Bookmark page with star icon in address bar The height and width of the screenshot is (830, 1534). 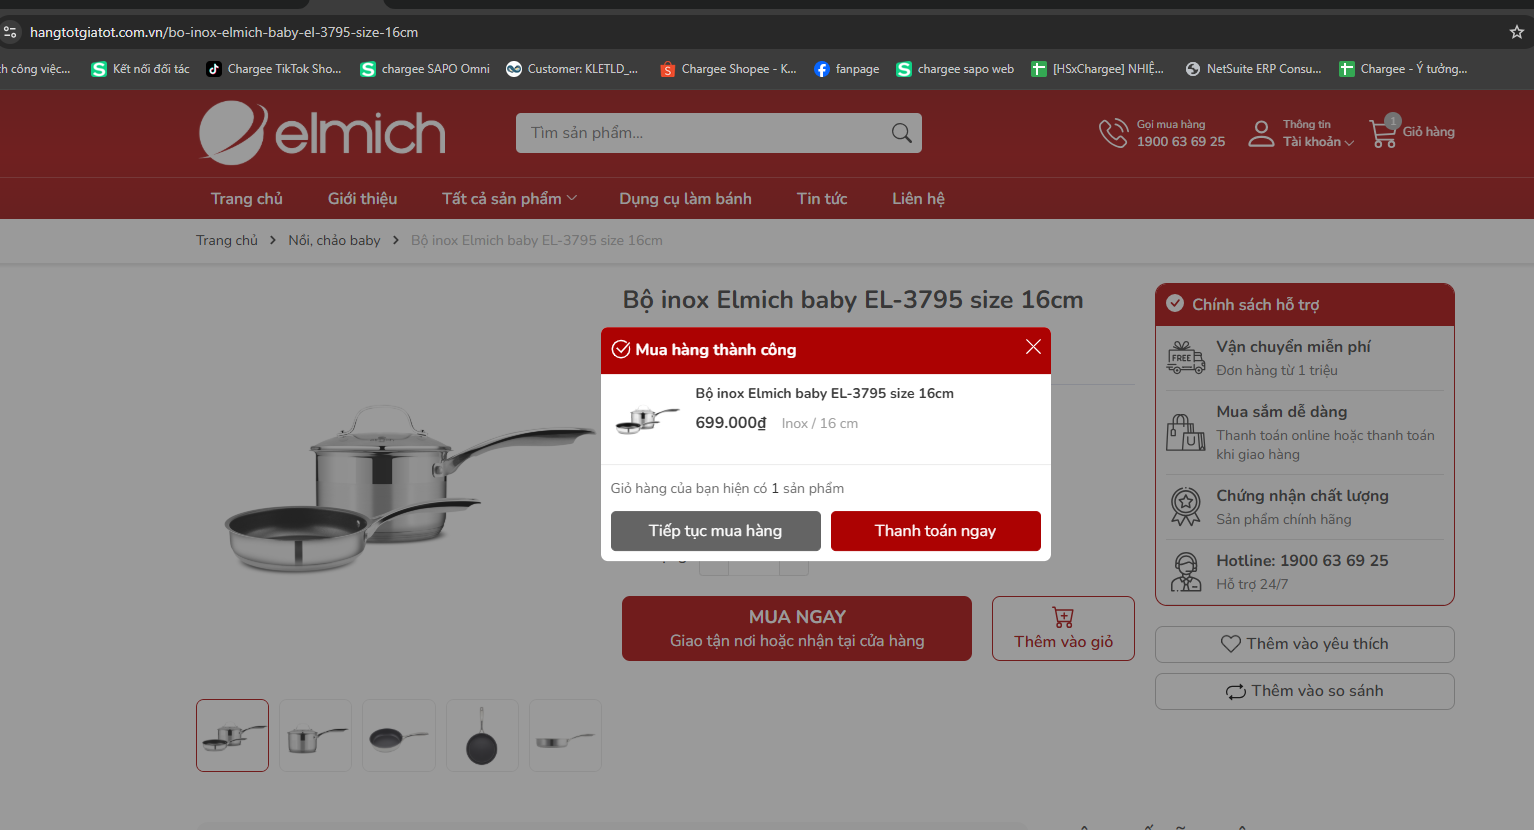tap(1516, 32)
